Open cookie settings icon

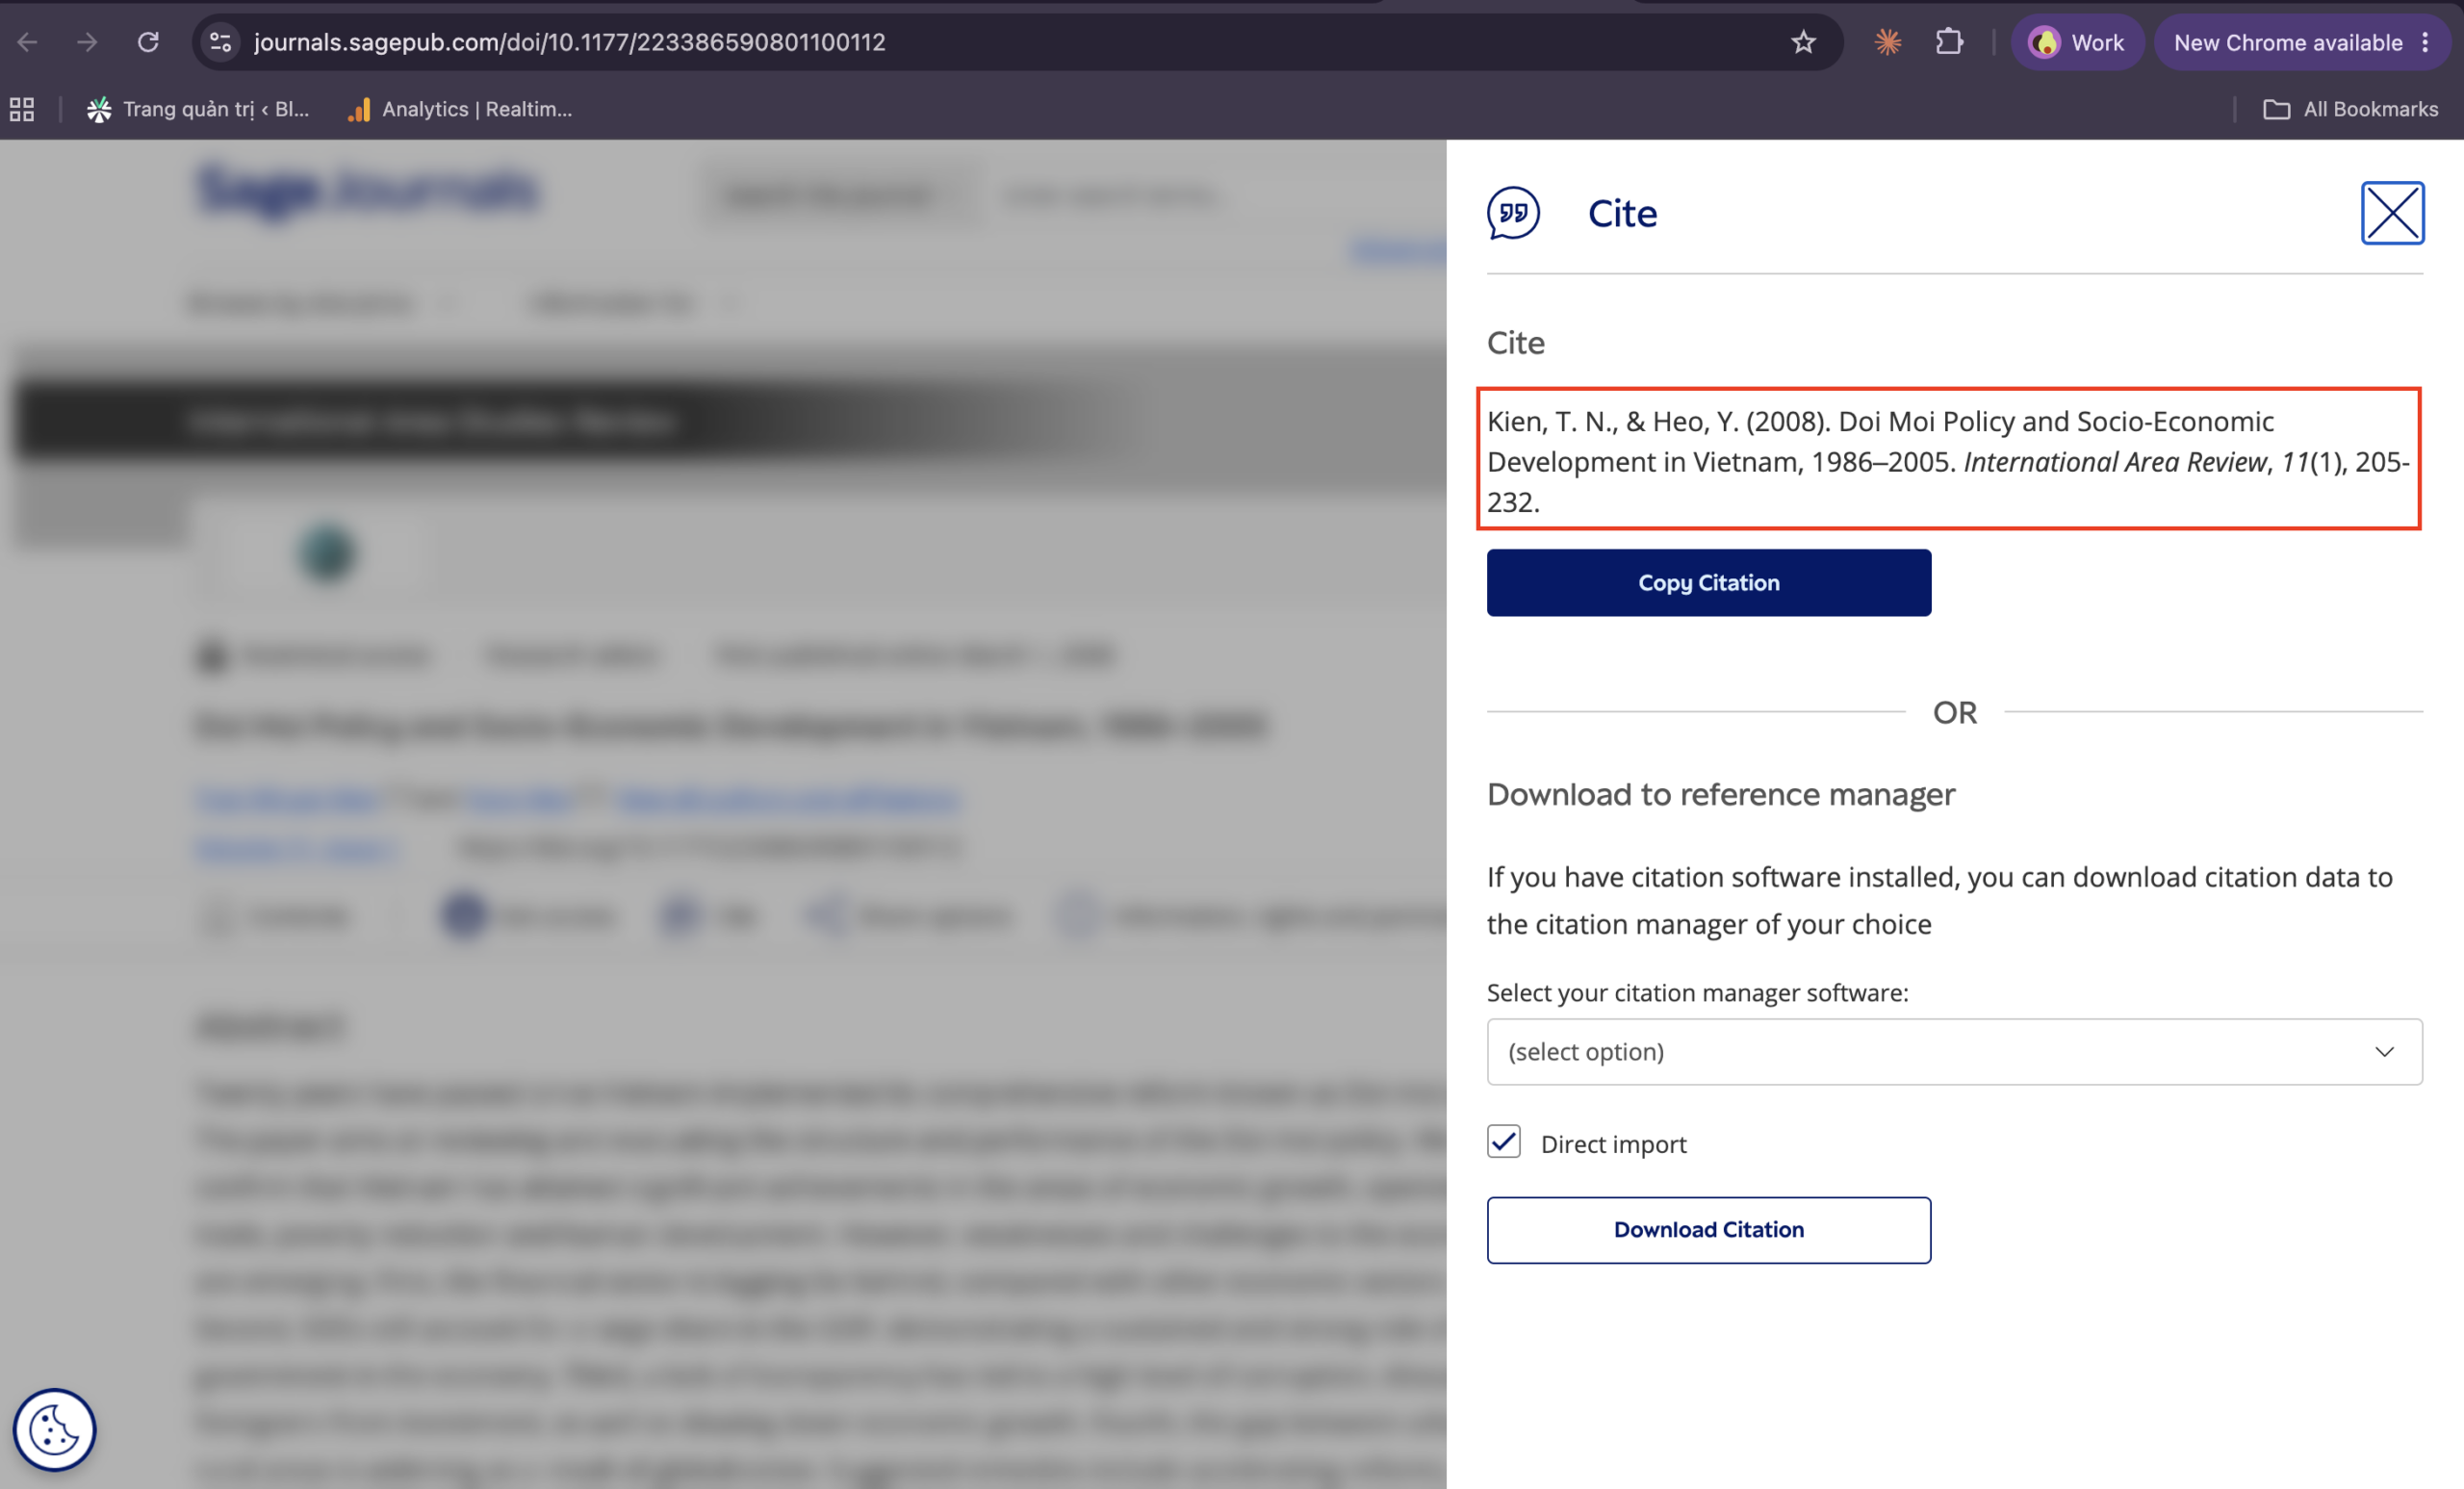click(54, 1430)
